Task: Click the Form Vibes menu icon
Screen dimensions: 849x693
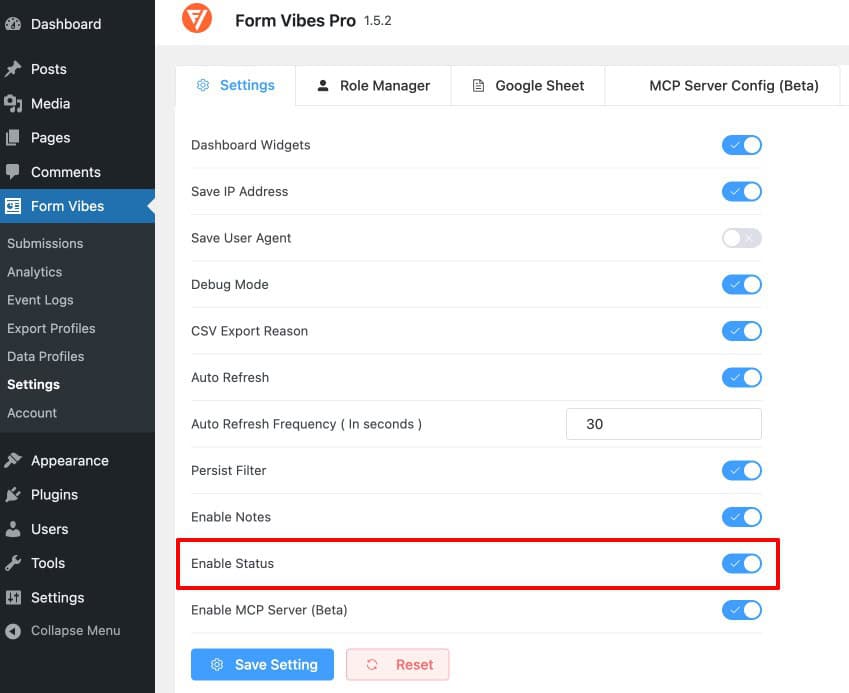Action: click(13, 206)
